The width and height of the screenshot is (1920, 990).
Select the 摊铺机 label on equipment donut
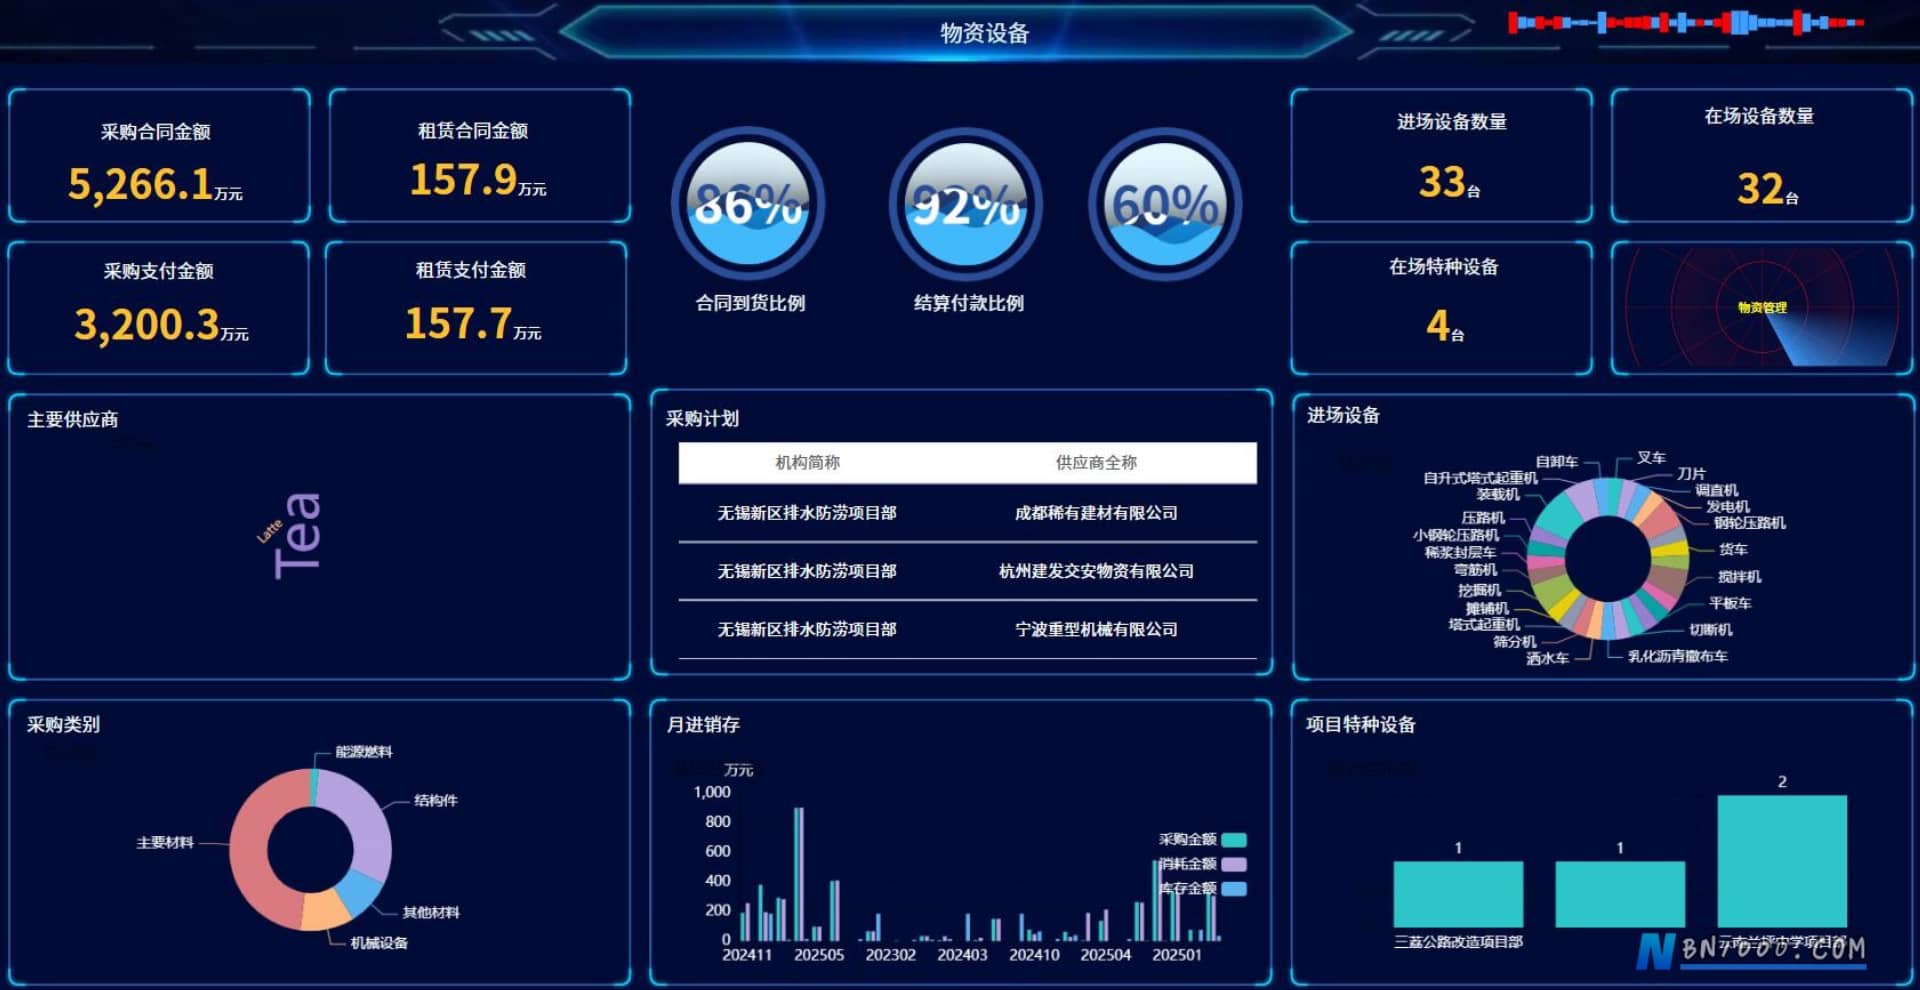(x=1487, y=608)
